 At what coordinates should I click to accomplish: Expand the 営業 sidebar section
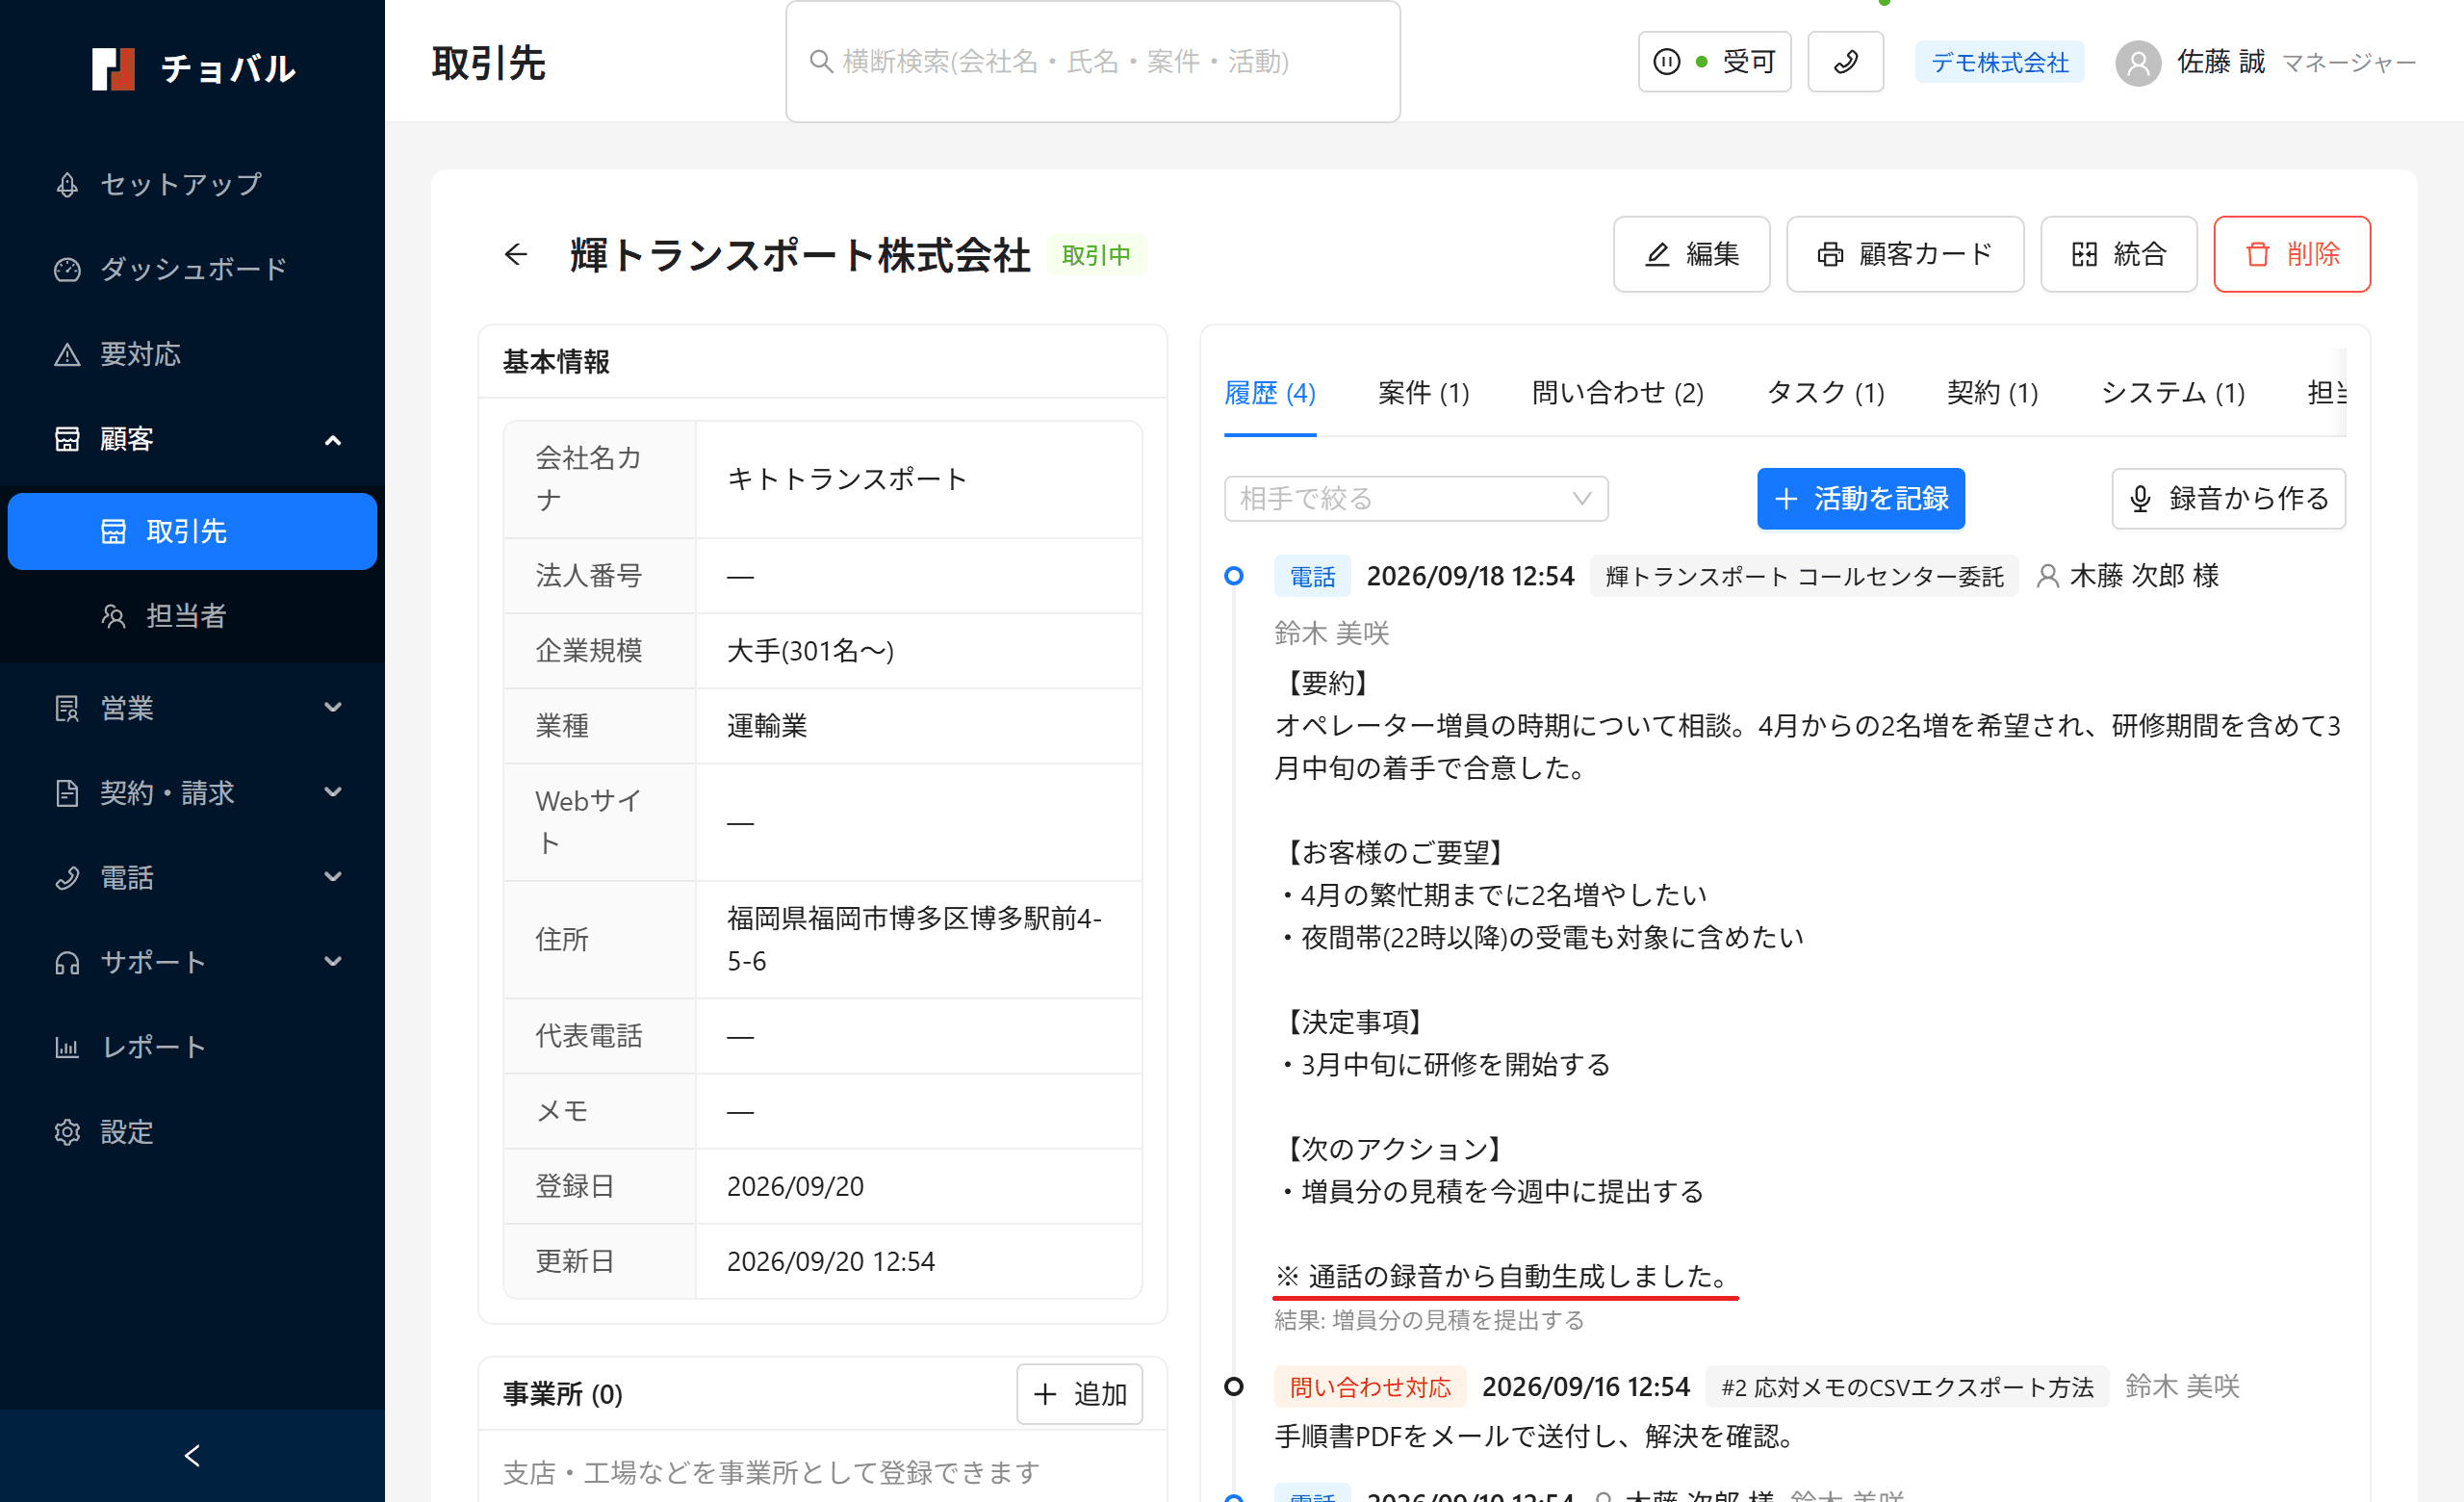point(192,708)
